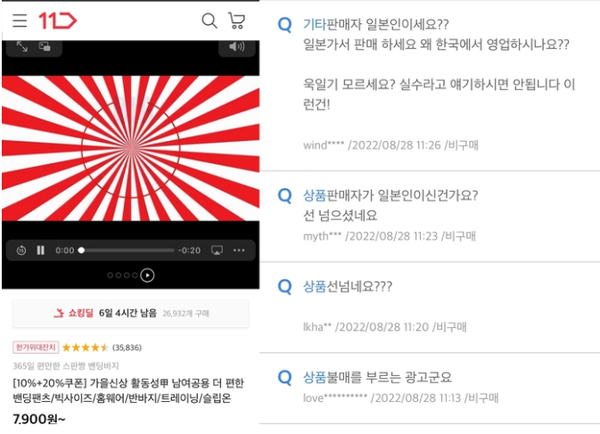Click the 쇼킹딜 deal banner

pos(131,313)
